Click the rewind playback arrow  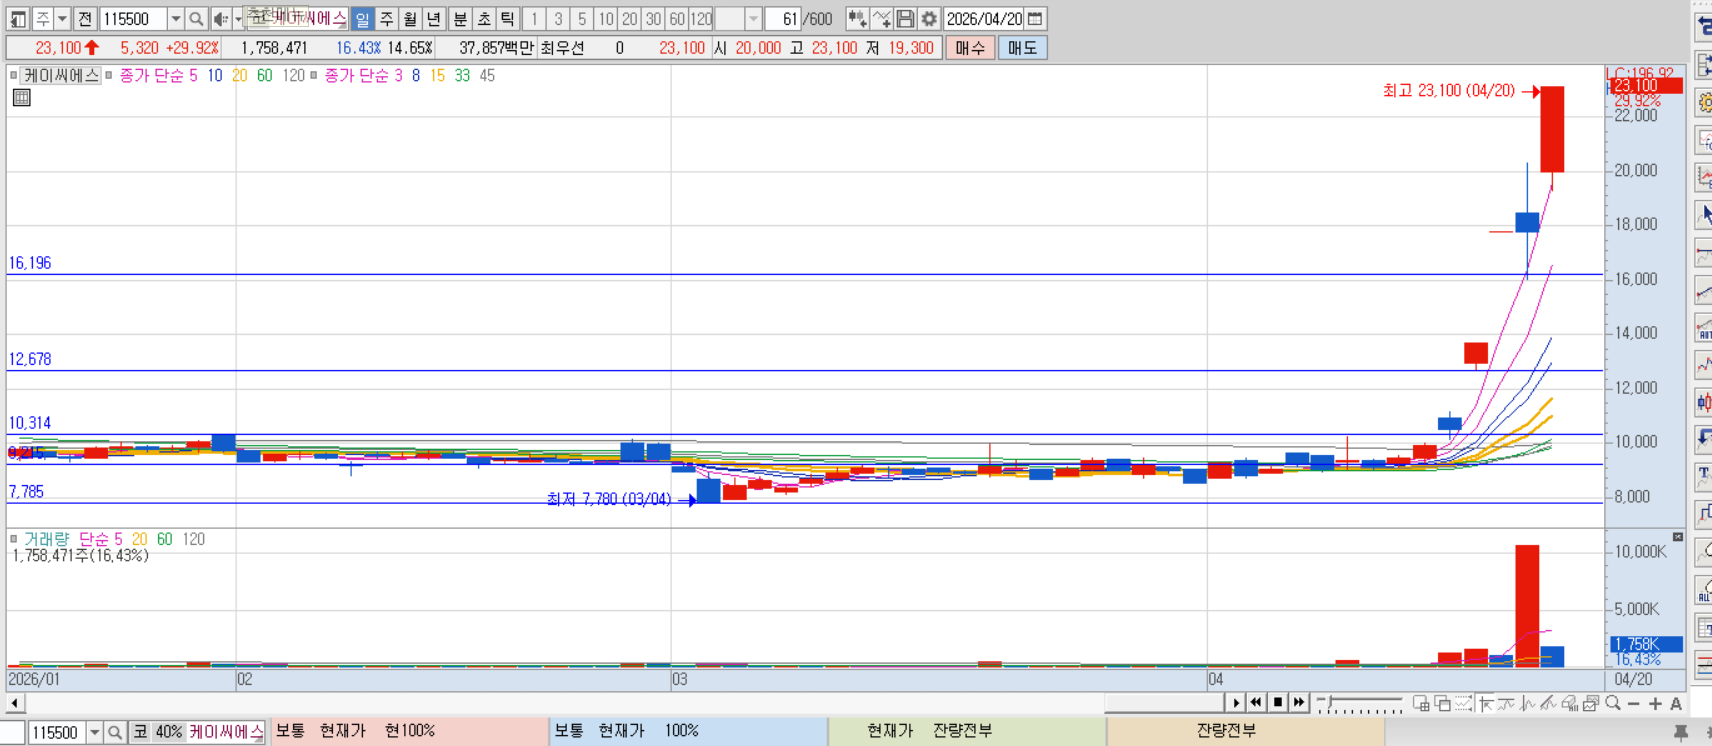1256,703
